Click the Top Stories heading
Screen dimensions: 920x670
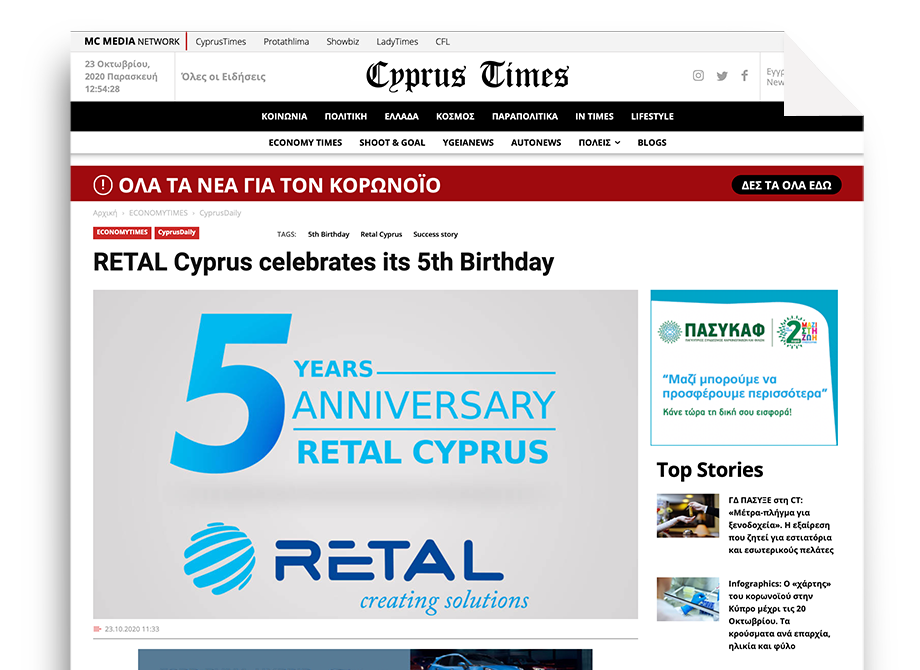click(x=710, y=470)
